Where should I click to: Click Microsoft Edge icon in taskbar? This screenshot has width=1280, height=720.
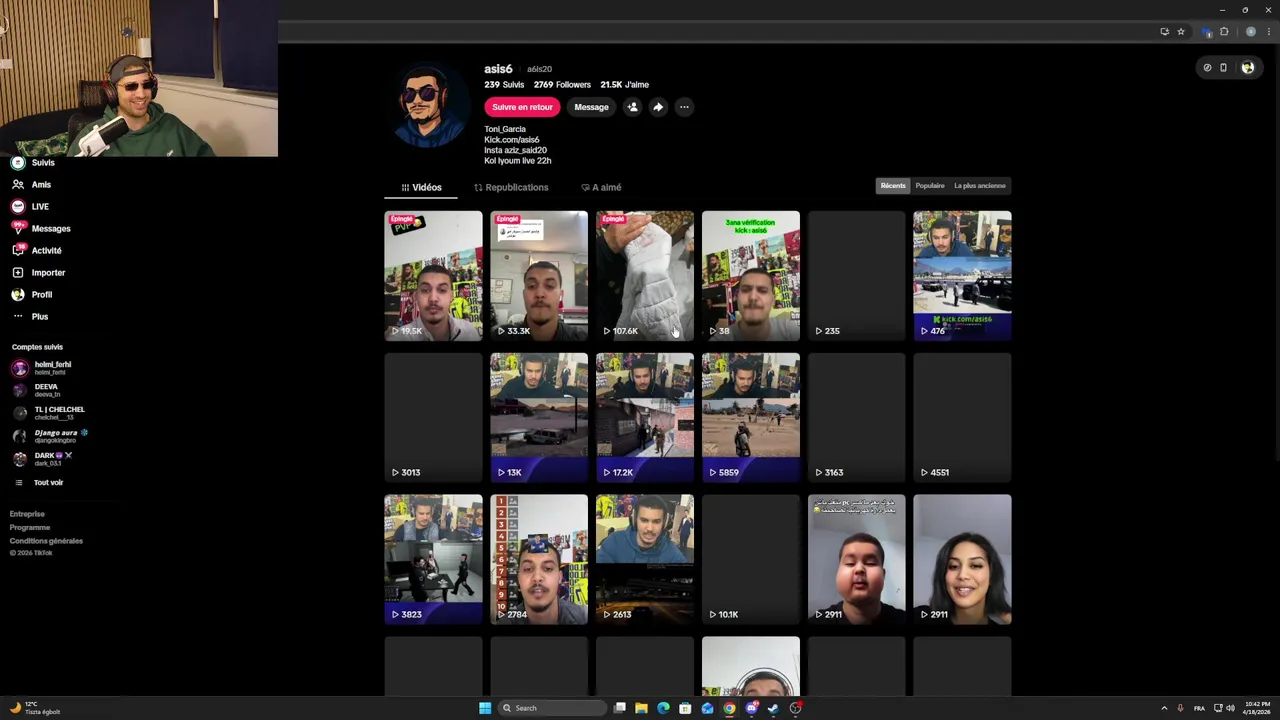663,708
